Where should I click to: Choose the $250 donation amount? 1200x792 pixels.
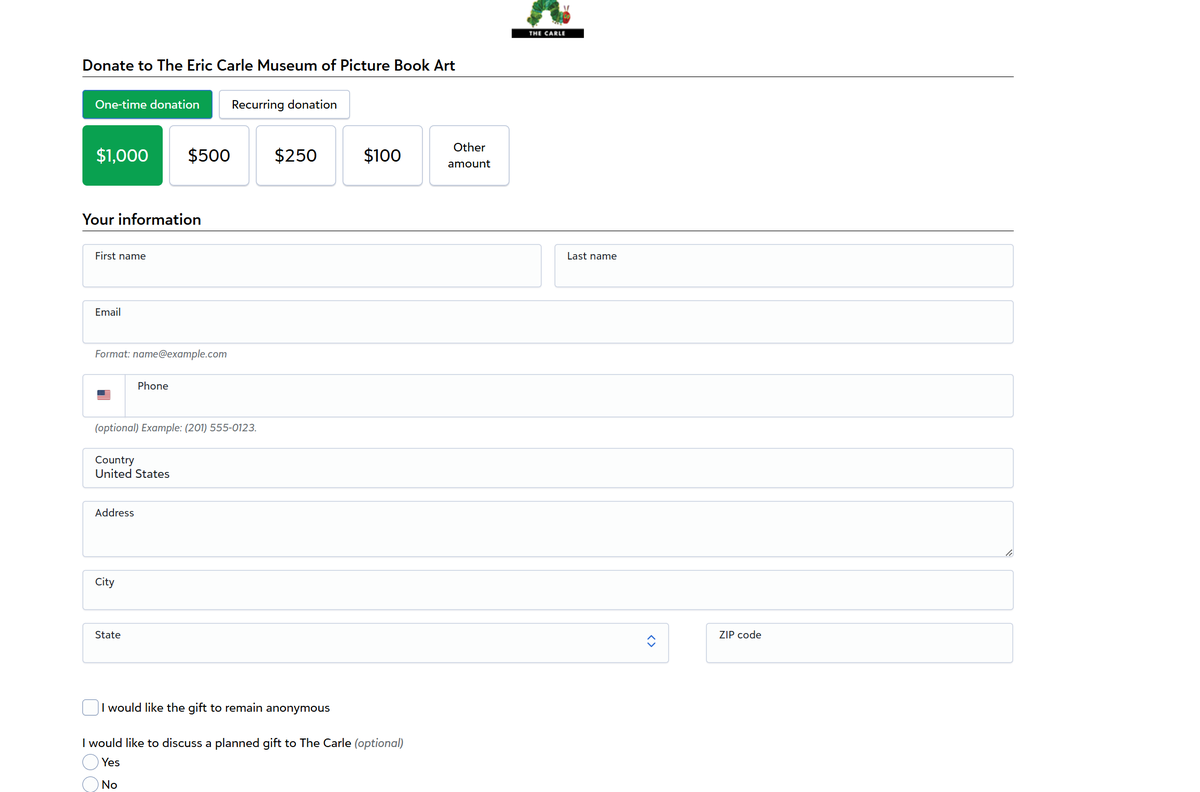tap(296, 155)
